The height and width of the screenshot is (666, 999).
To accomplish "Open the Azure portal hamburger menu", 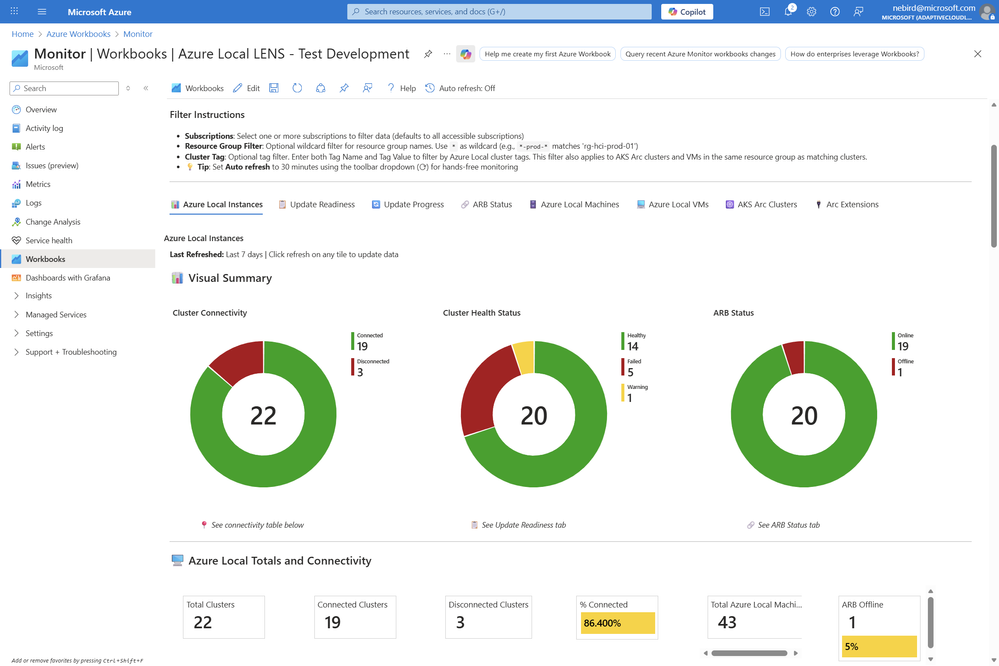I will (x=42, y=11).
